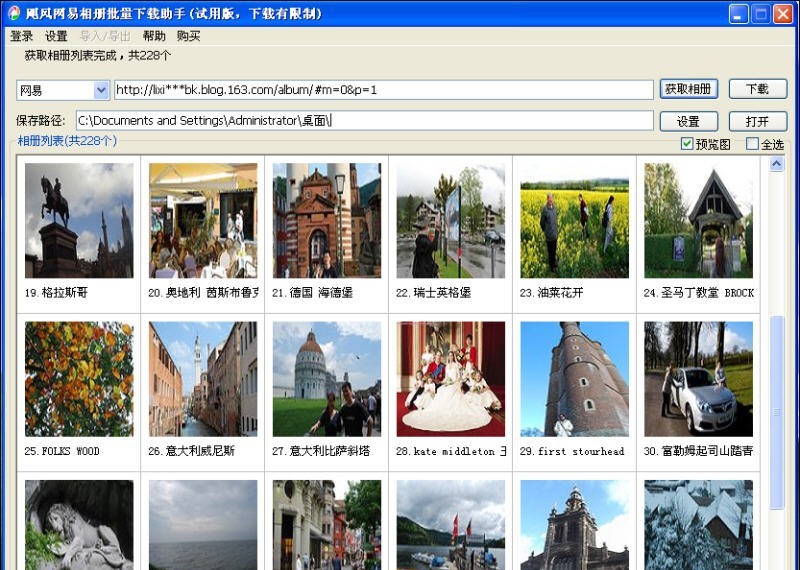Image resolution: width=800 pixels, height=570 pixels.
Task: Select album thumbnail 26. 意大利威尼斯
Action: point(203,379)
